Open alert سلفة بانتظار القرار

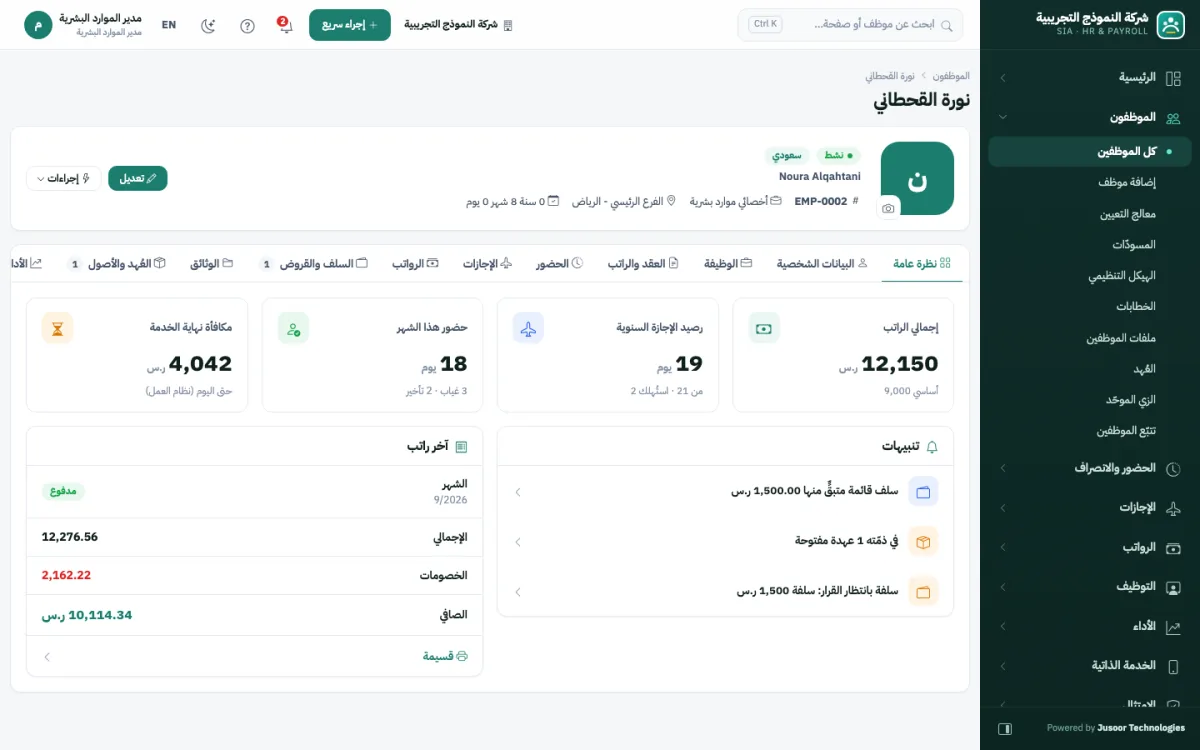(725, 591)
